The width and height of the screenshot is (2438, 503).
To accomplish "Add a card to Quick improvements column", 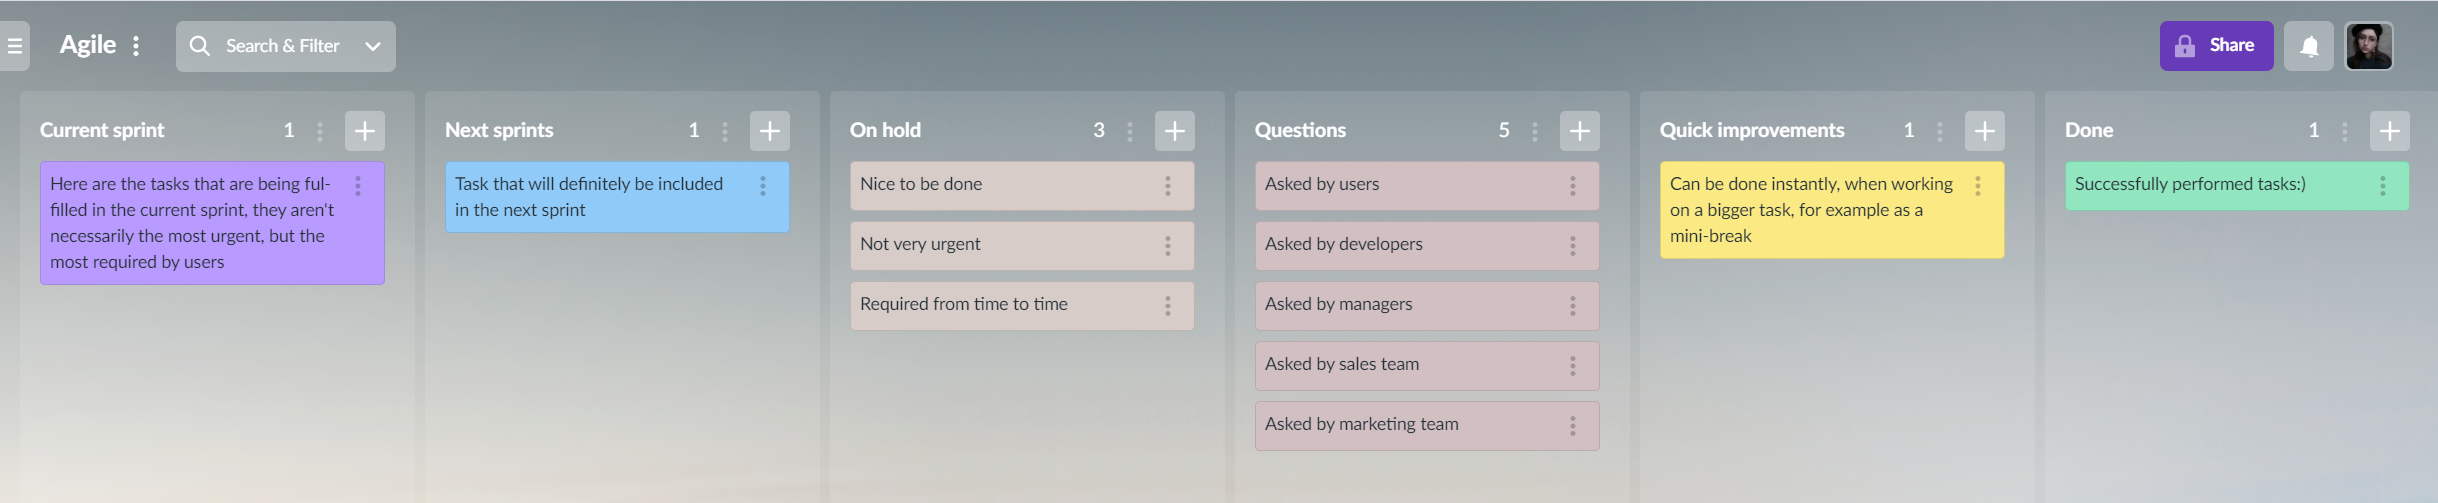I will (1985, 131).
